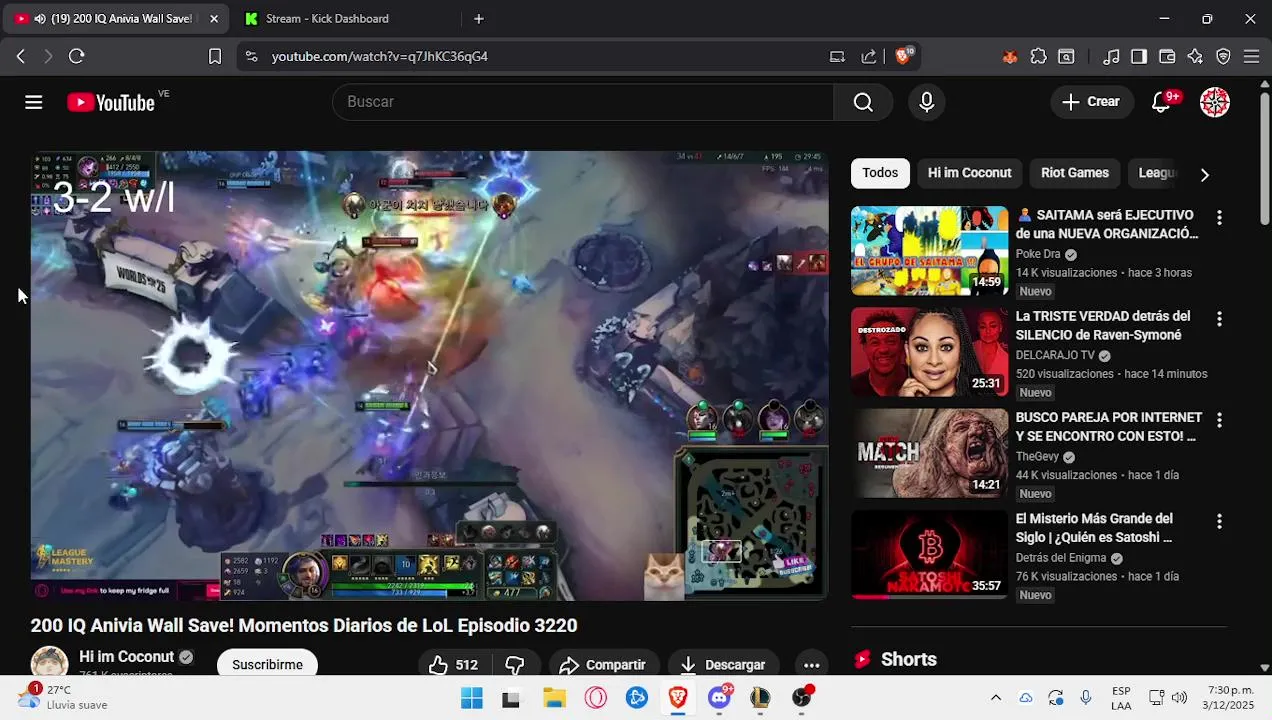This screenshot has width=1272, height=720.
Task: Open Discord from the taskbar
Action: (x=719, y=698)
